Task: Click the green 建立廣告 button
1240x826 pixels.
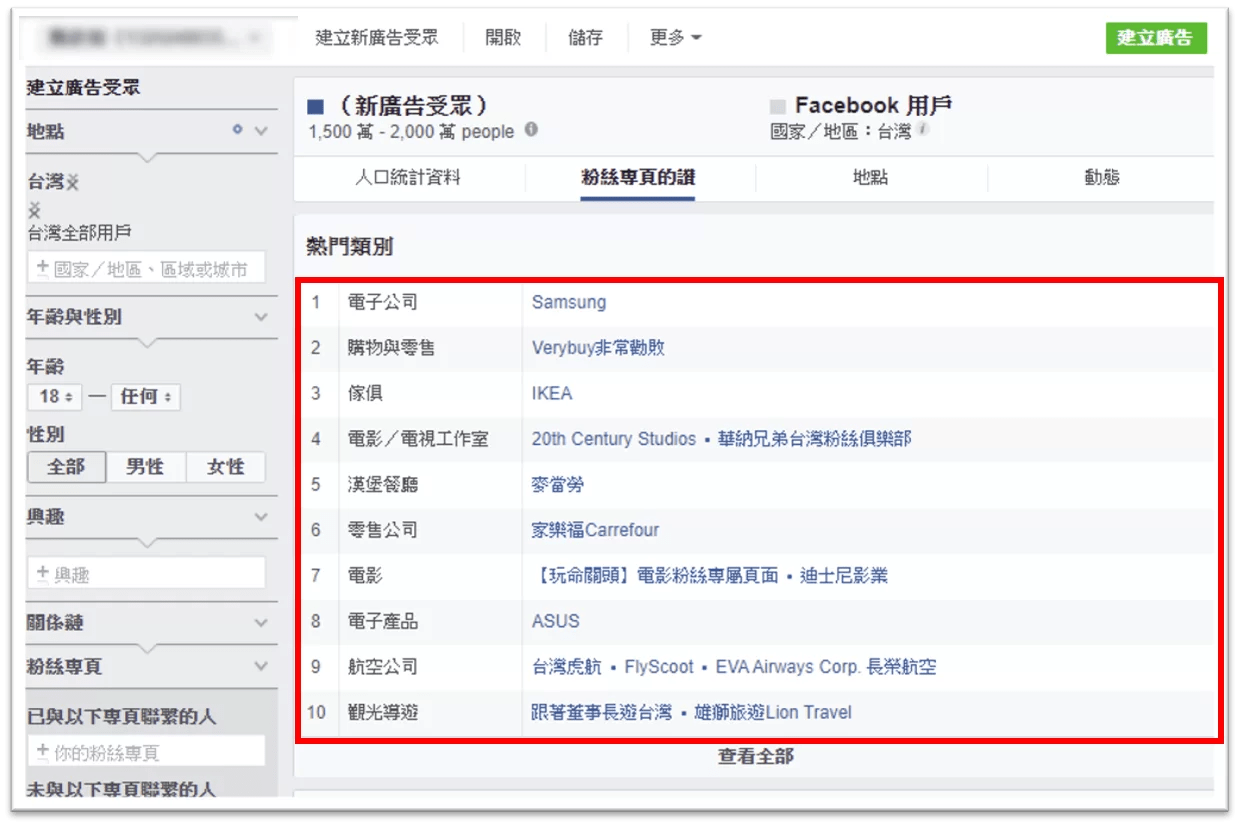Action: pyautogui.click(x=1156, y=38)
